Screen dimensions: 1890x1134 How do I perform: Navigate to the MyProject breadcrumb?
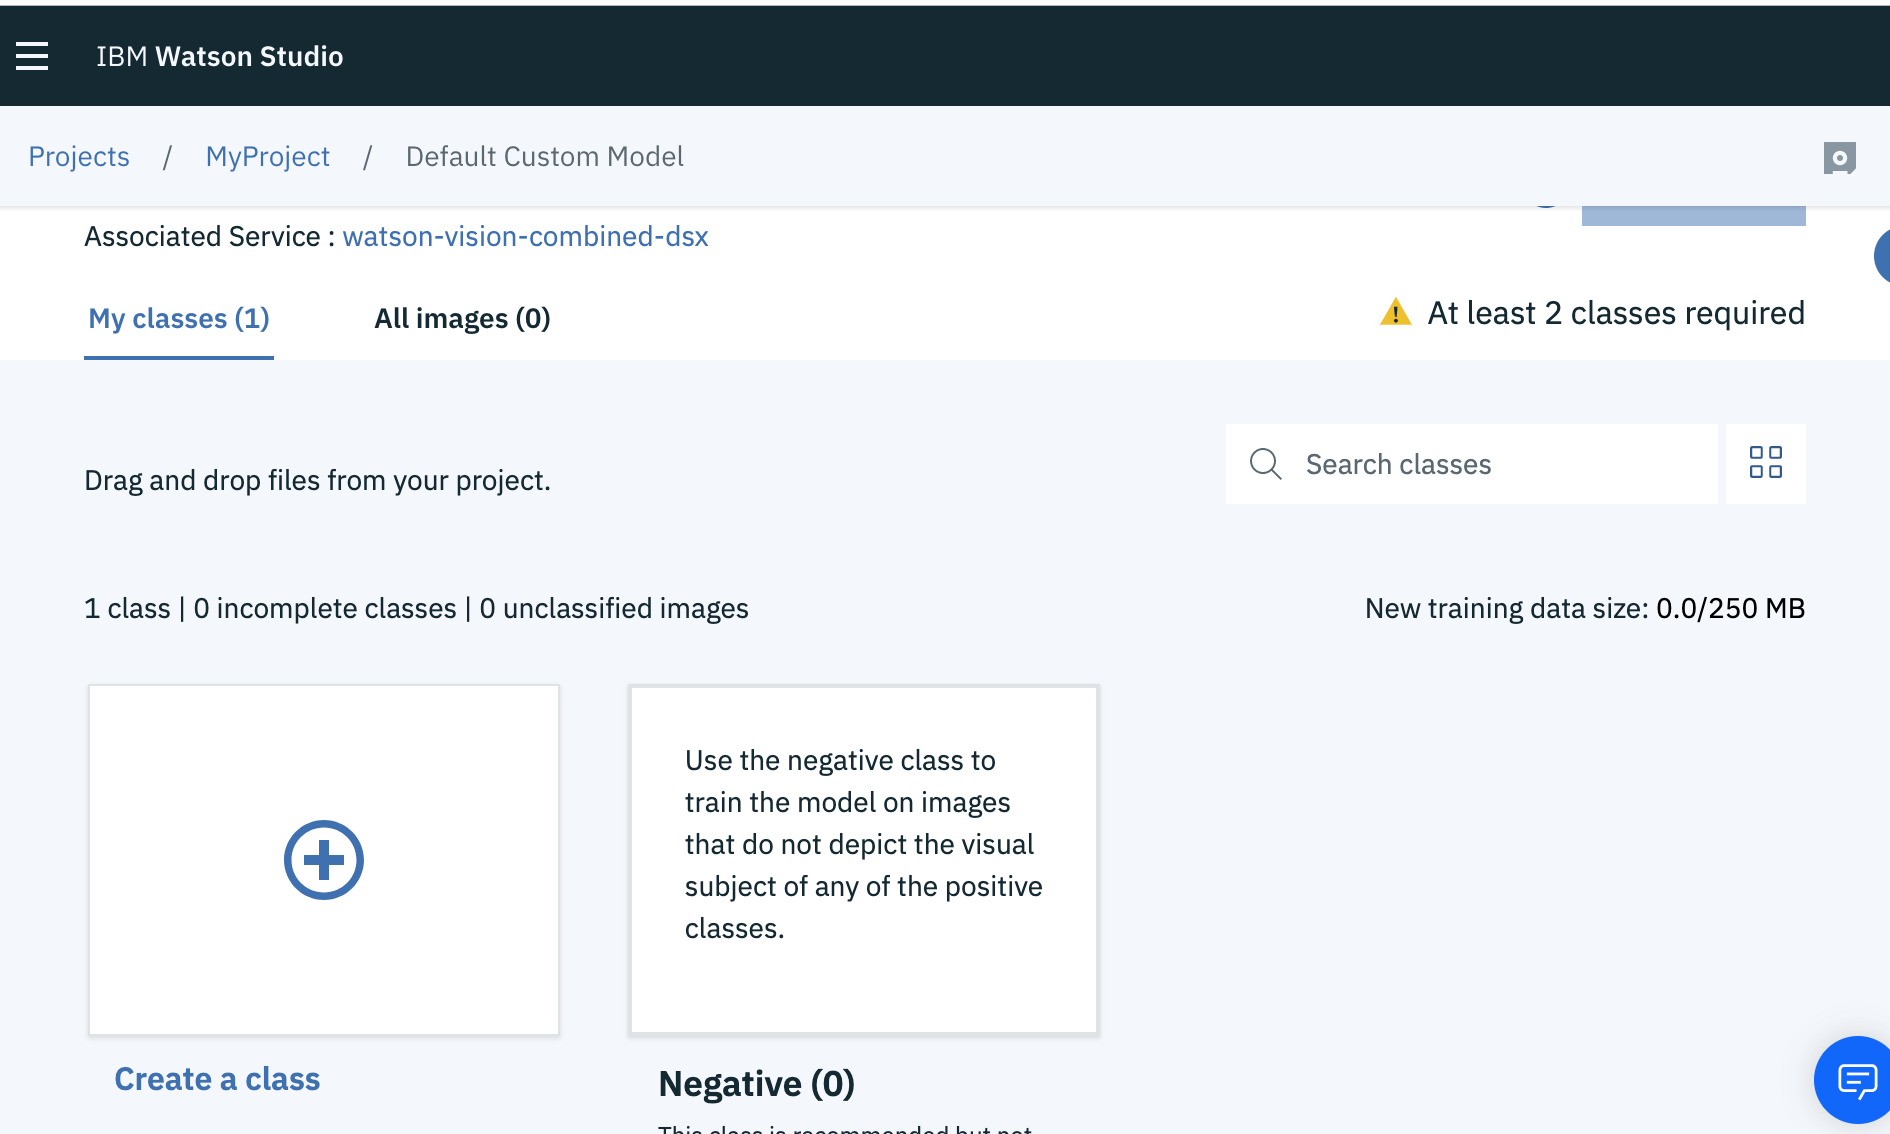coord(267,157)
